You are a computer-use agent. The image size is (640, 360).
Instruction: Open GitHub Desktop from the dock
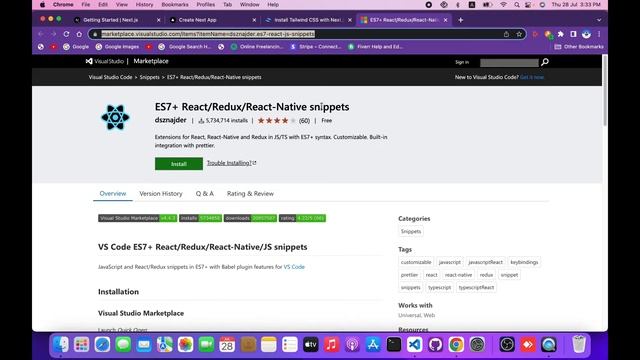pos(436,344)
